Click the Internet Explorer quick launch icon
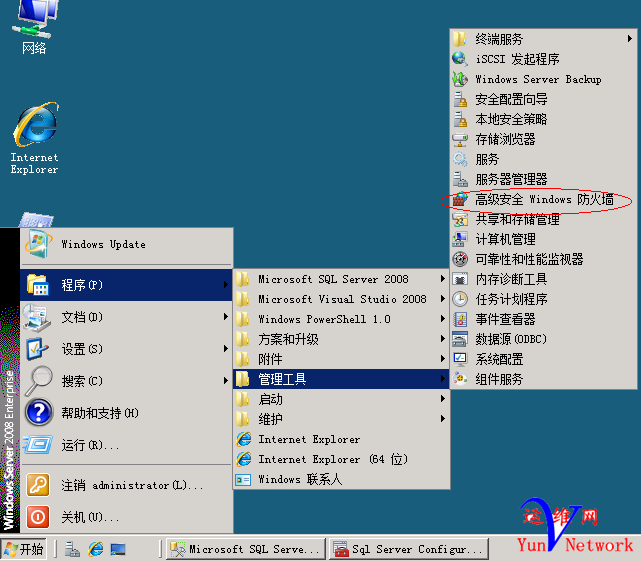This screenshot has height=562, width=641. tap(96, 549)
